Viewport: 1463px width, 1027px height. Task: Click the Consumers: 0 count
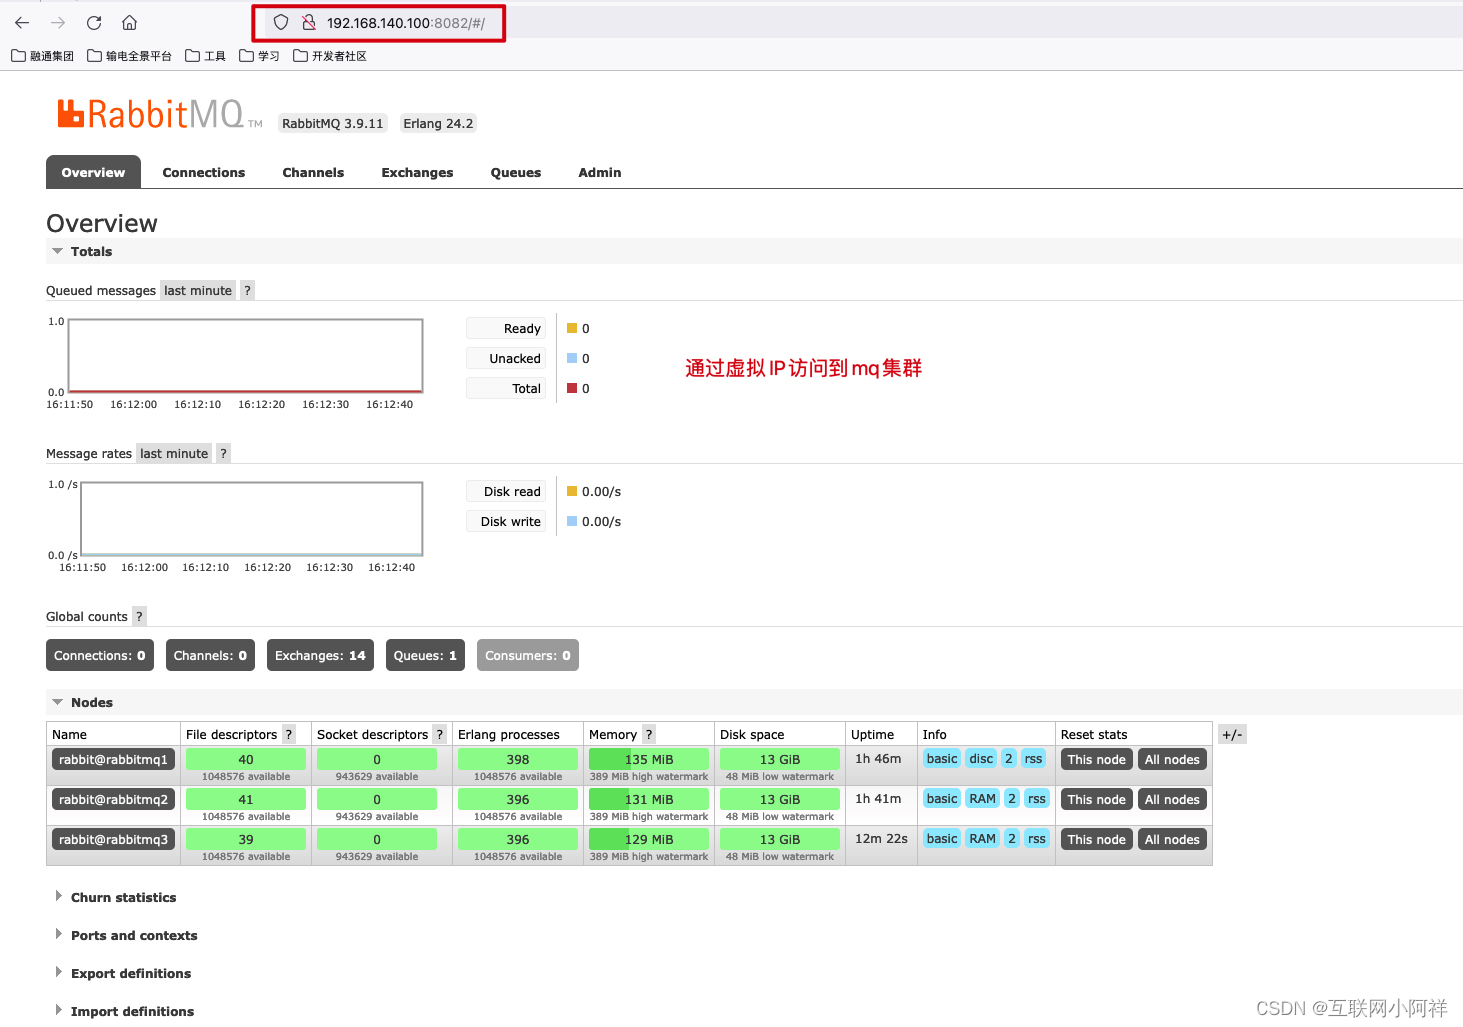click(528, 655)
